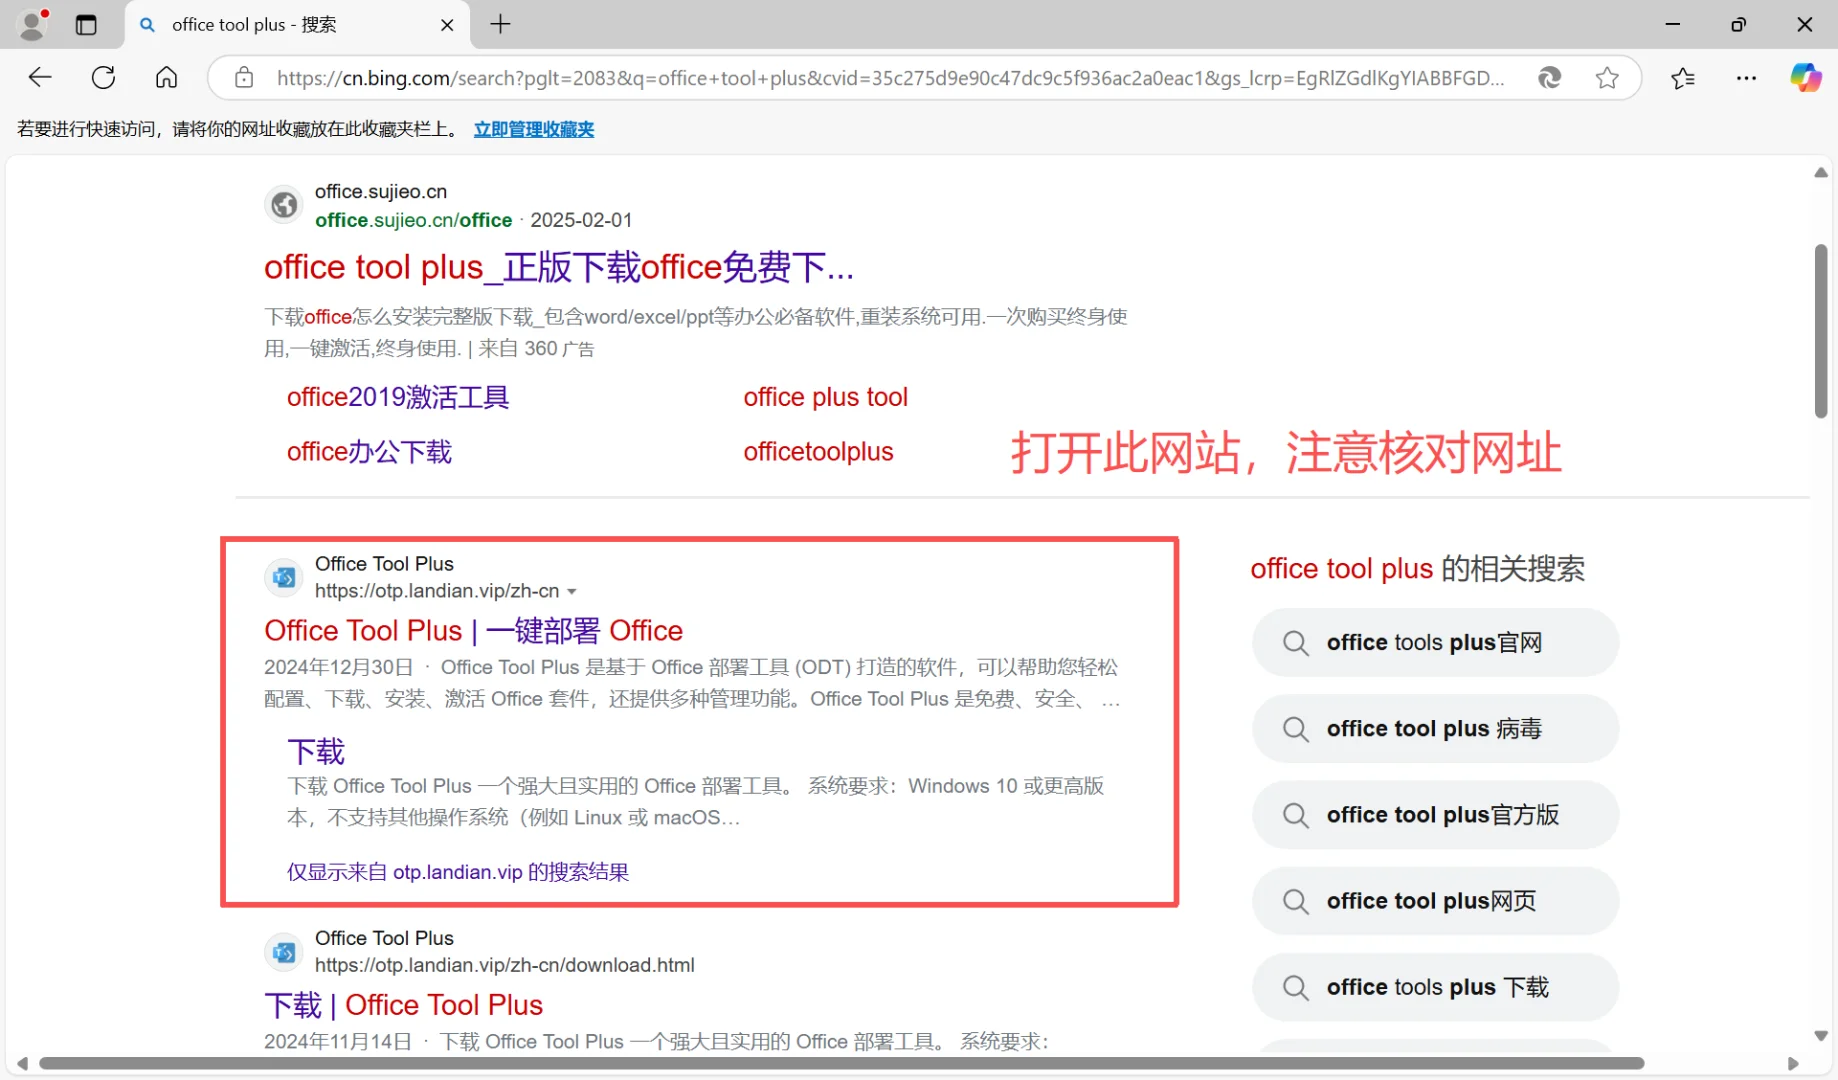Open the 下载 | Office Tool Plus result

pyautogui.click(x=404, y=1004)
